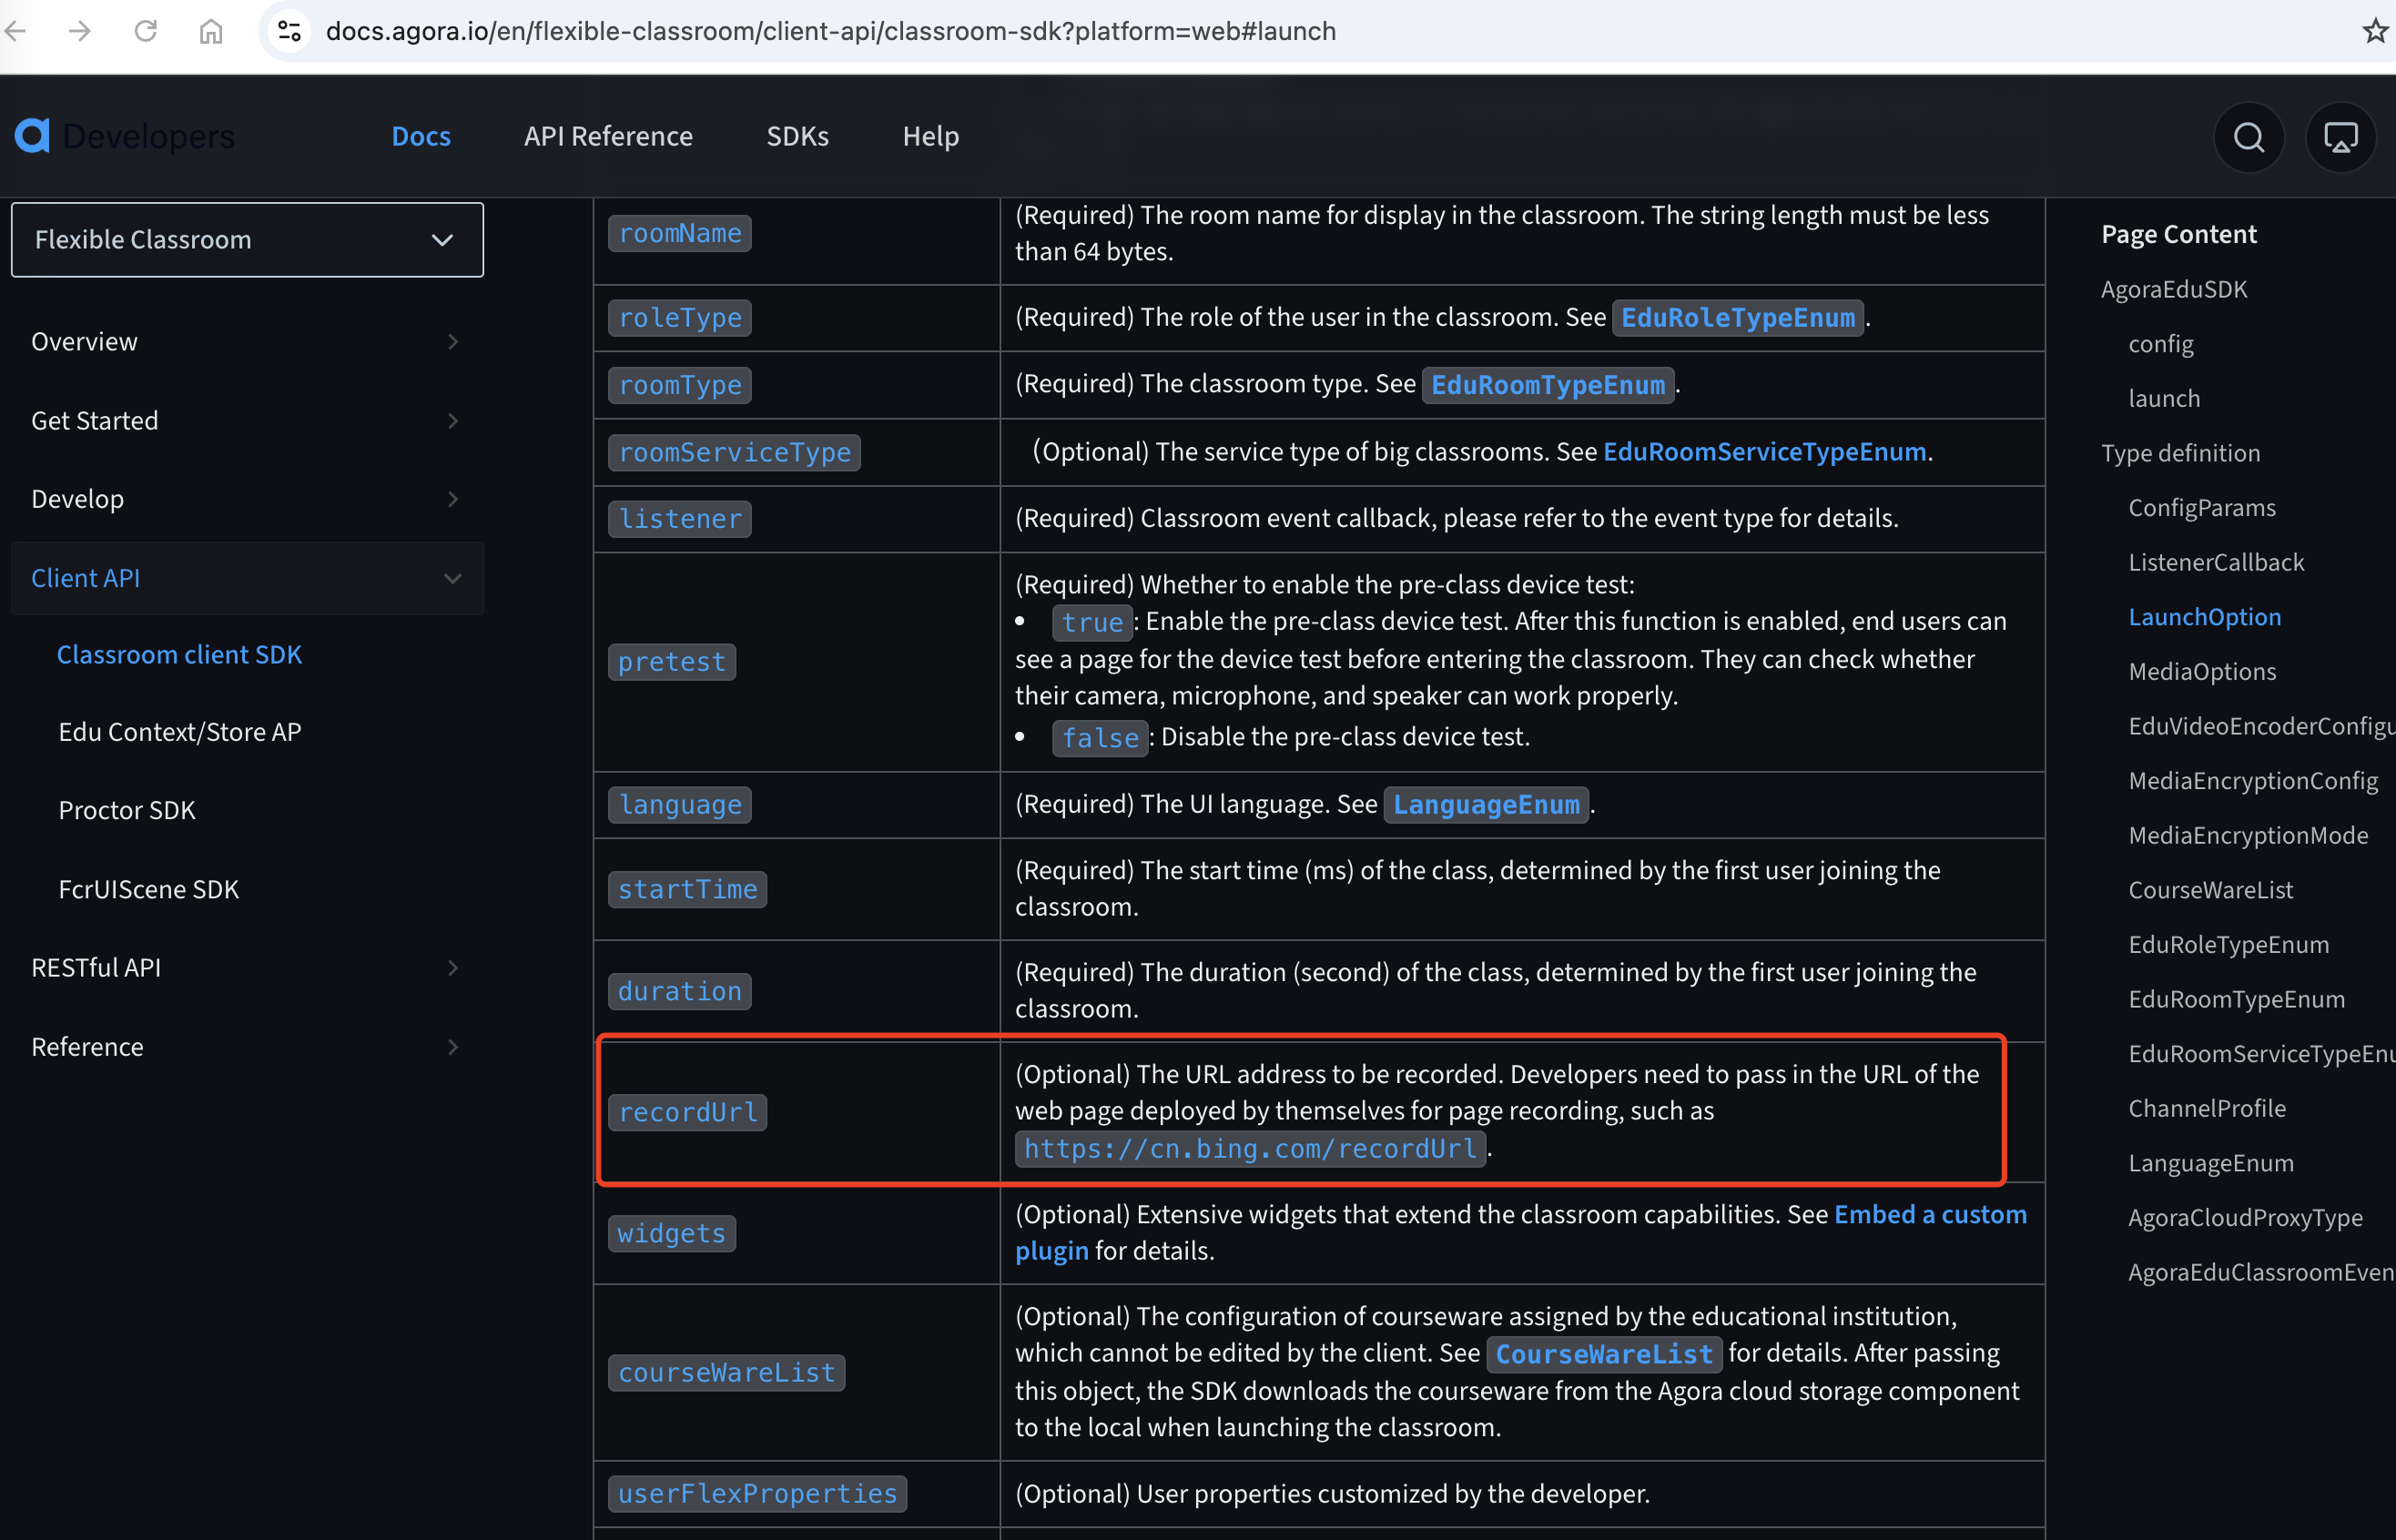Click the reload page icon
The width and height of the screenshot is (2396, 1540).
click(148, 32)
